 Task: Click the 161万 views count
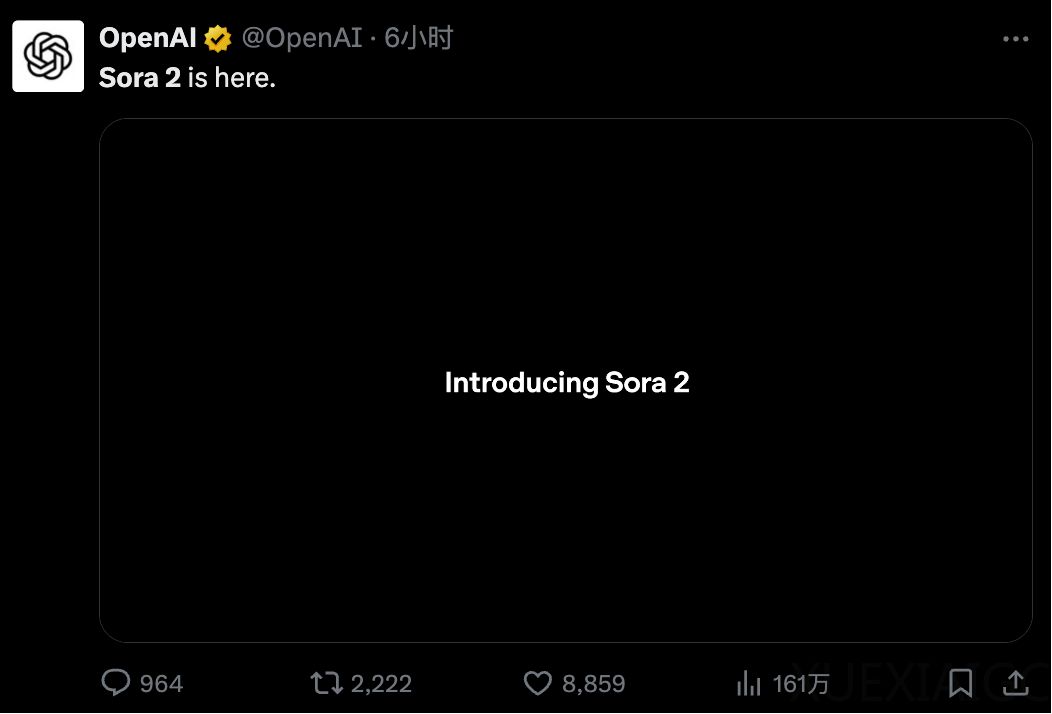click(x=801, y=684)
